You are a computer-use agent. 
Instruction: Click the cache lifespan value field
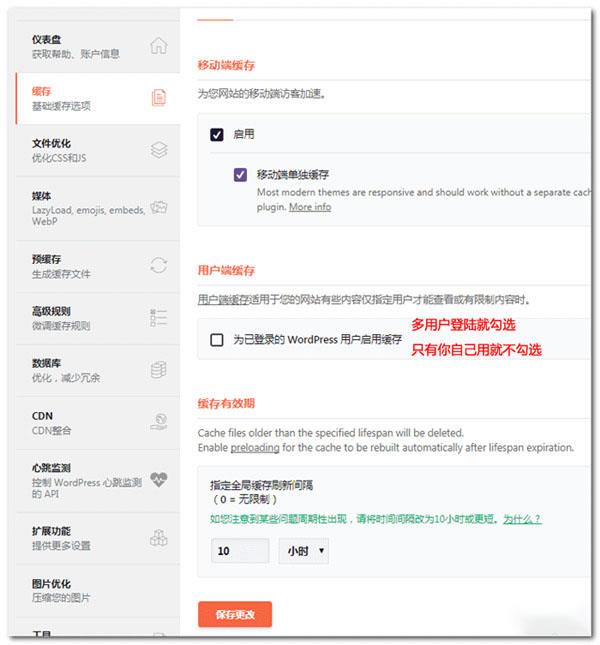(x=240, y=551)
